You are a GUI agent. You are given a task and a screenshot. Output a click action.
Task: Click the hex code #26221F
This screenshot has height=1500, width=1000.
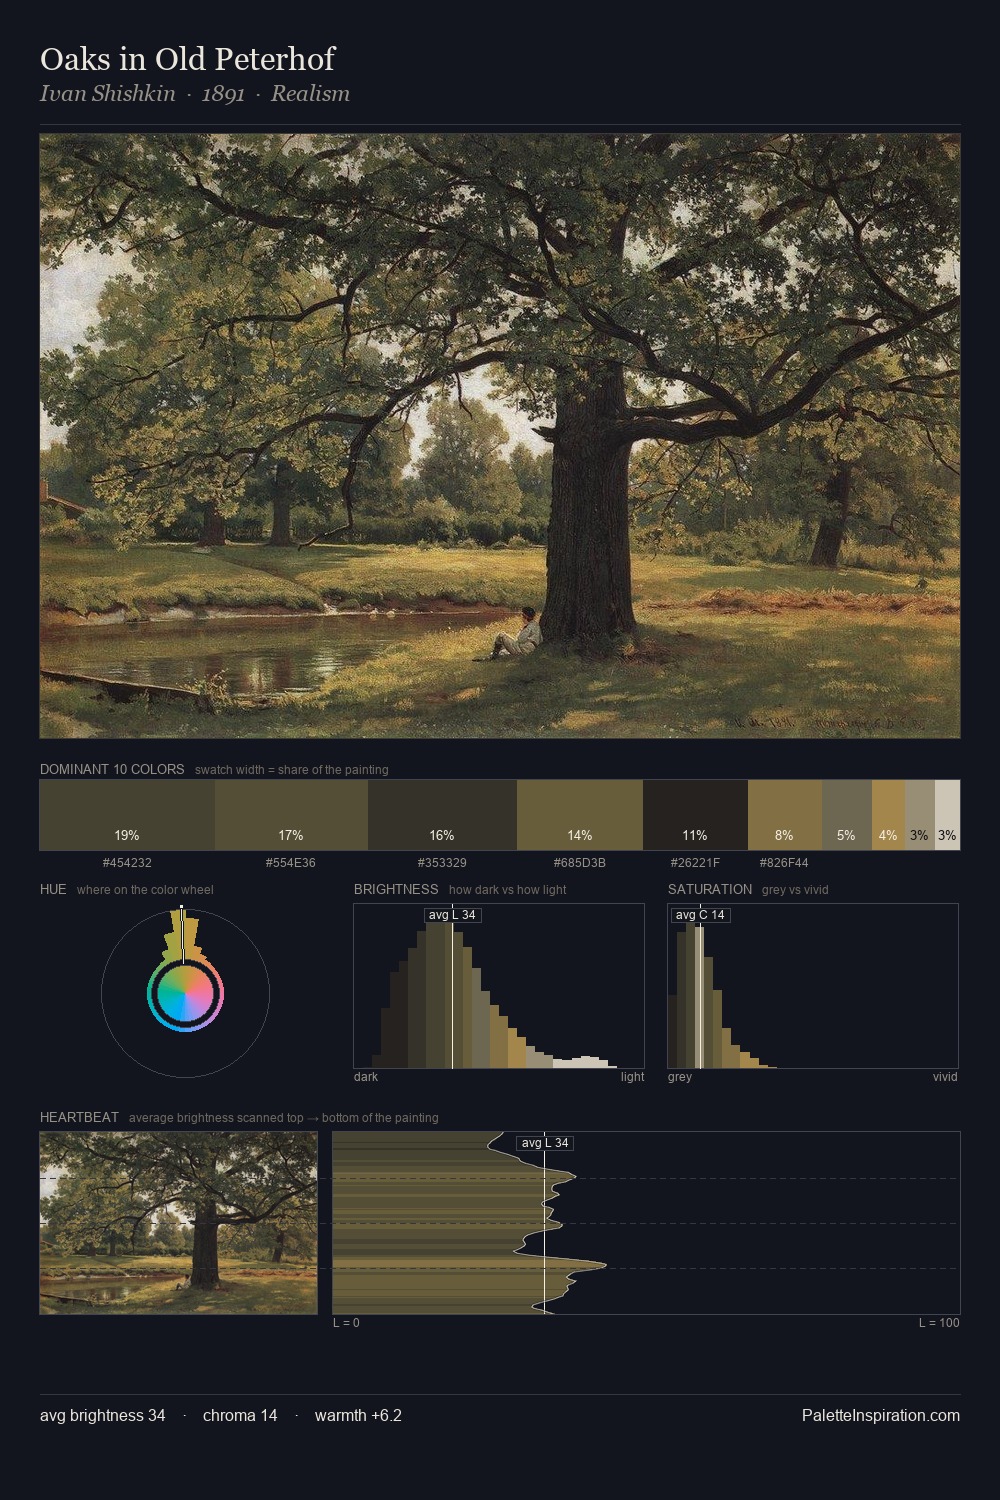pyautogui.click(x=695, y=862)
